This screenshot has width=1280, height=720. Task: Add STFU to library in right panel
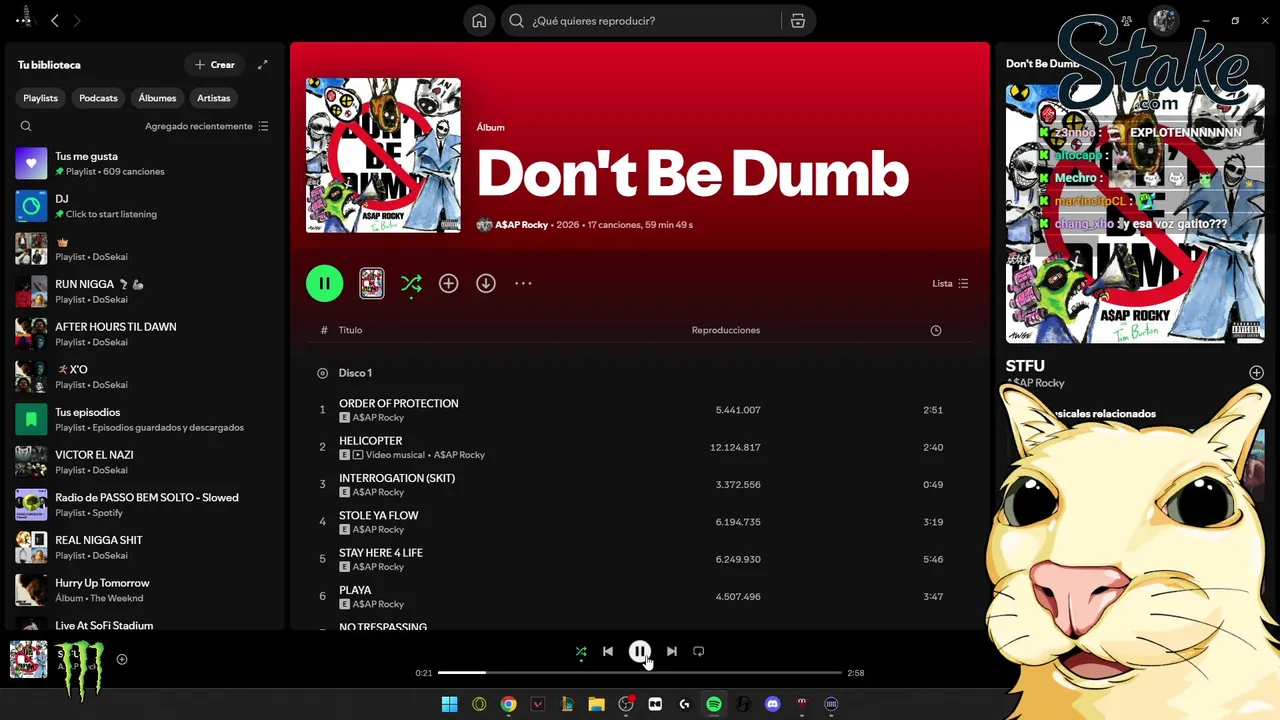pyautogui.click(x=1256, y=372)
